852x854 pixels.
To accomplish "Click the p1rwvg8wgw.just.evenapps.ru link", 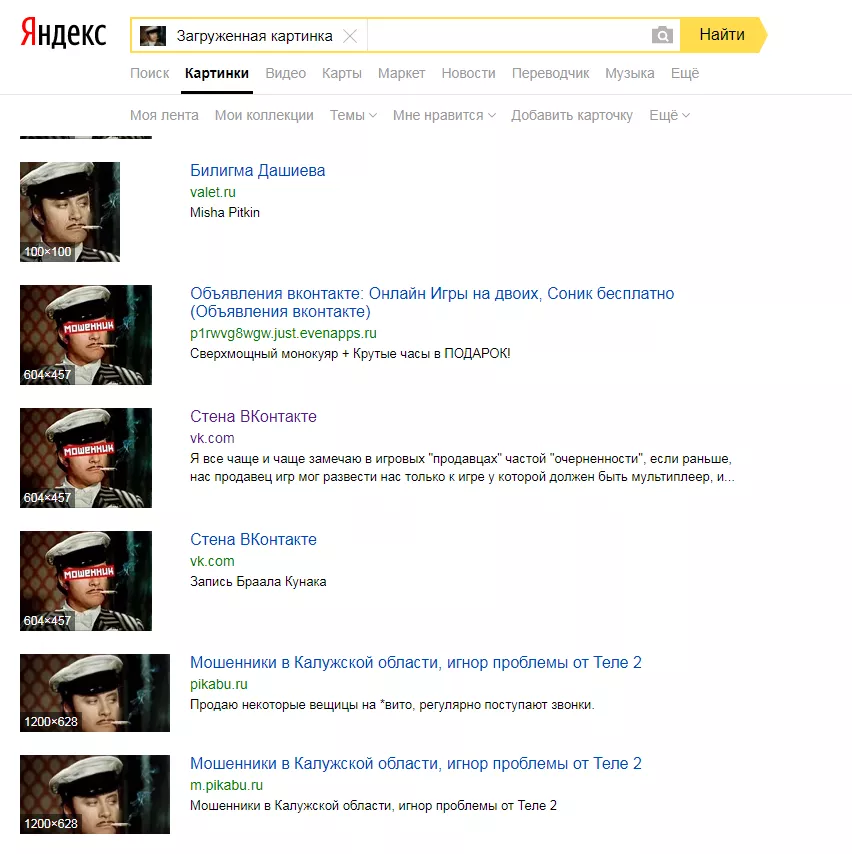I will pyautogui.click(x=283, y=333).
